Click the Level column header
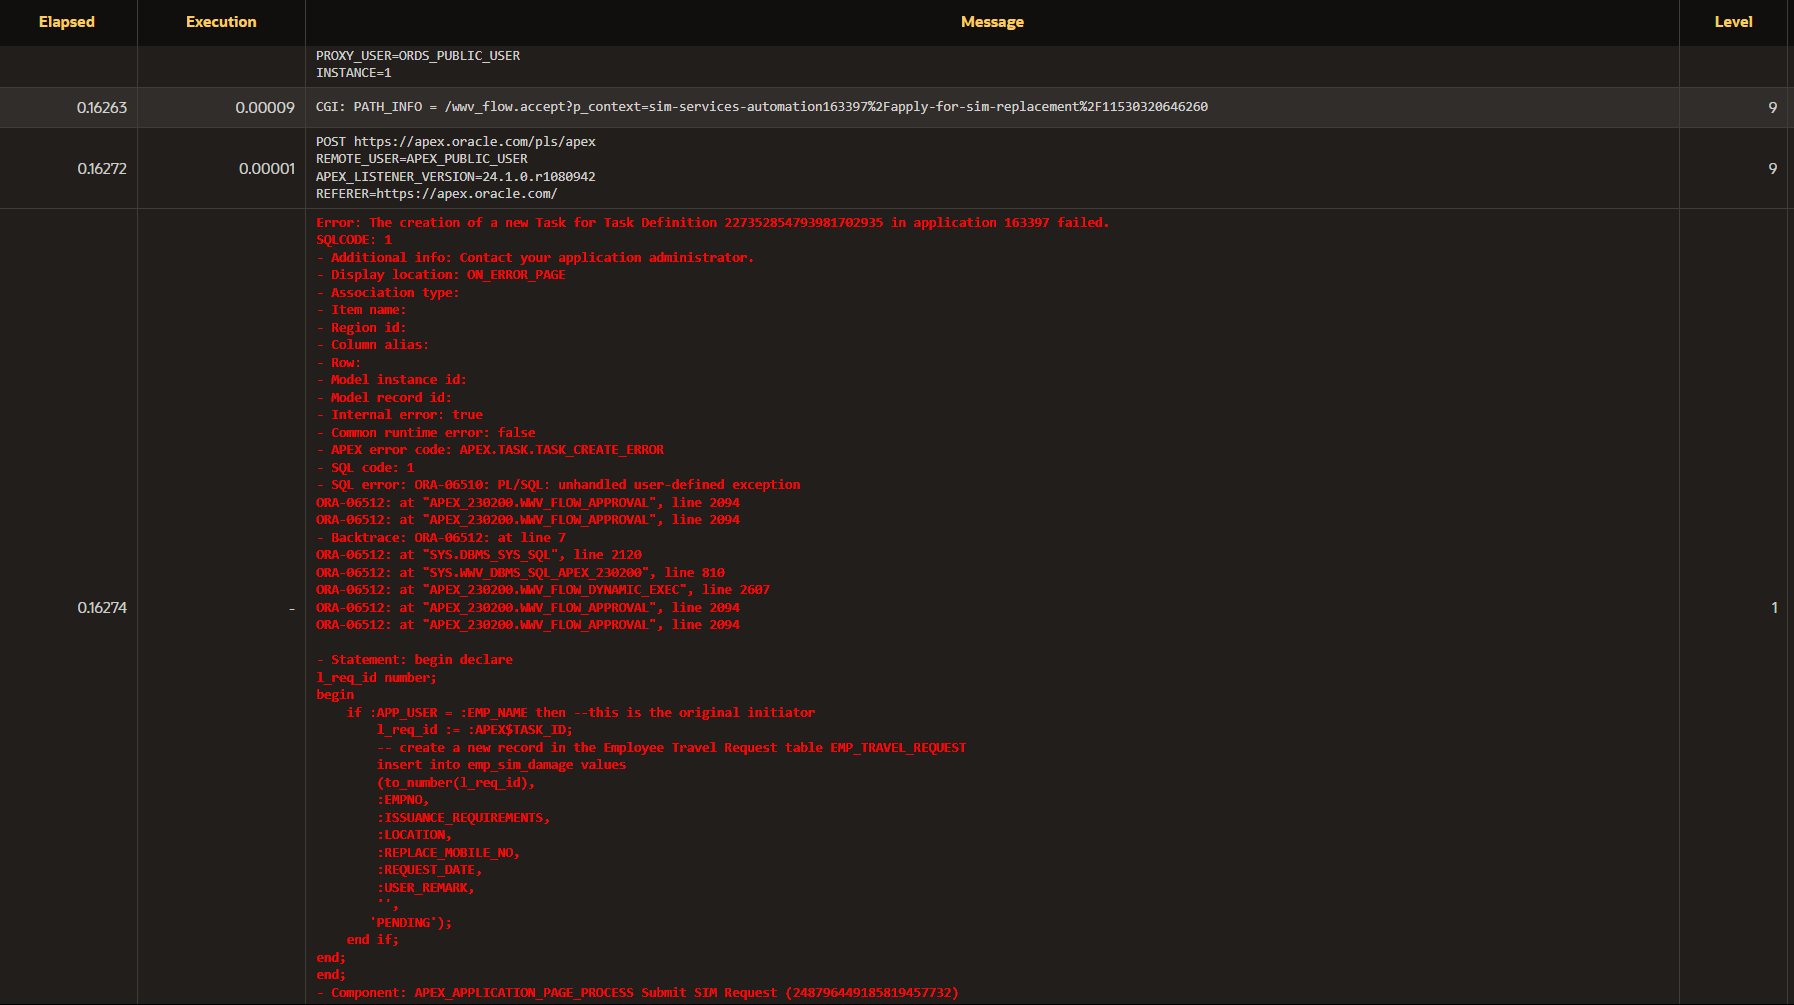1794x1005 pixels. (x=1733, y=22)
